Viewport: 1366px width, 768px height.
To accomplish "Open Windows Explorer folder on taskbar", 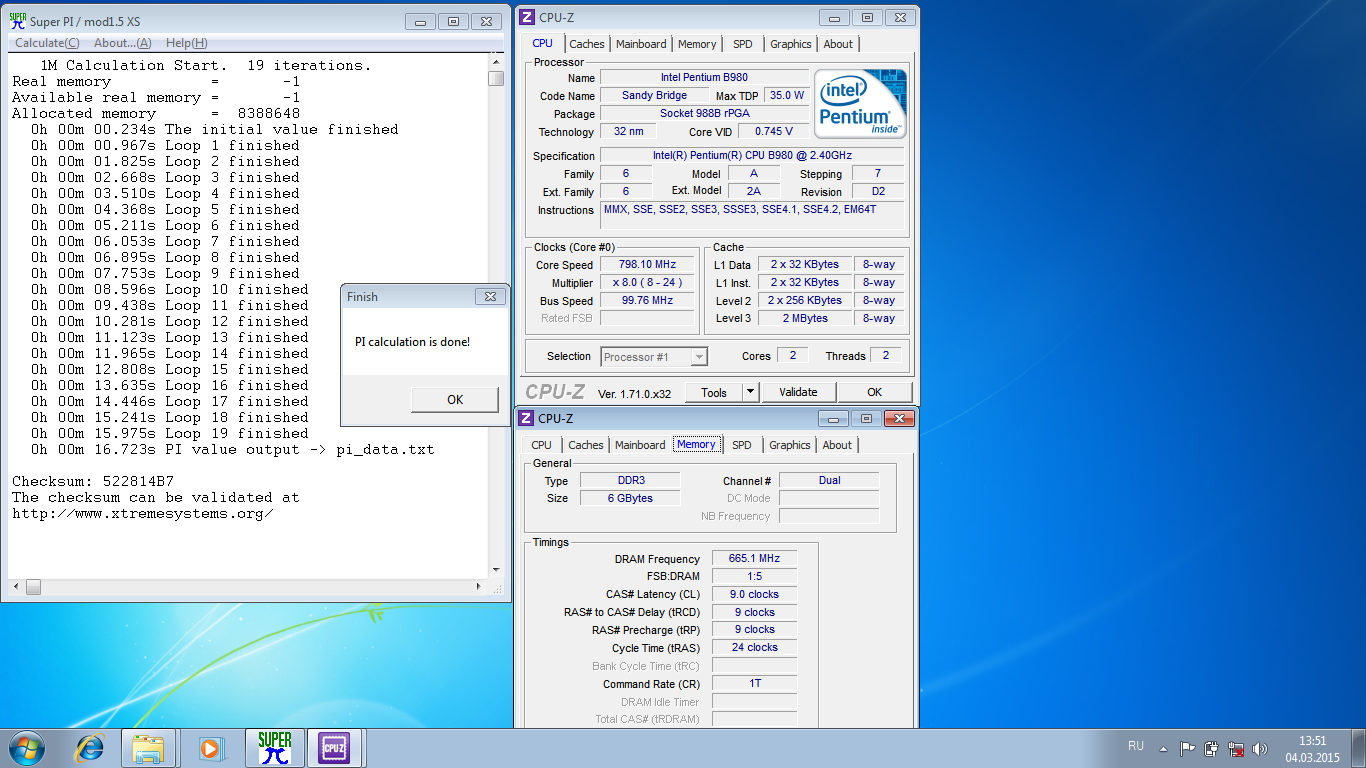I will pos(148,748).
